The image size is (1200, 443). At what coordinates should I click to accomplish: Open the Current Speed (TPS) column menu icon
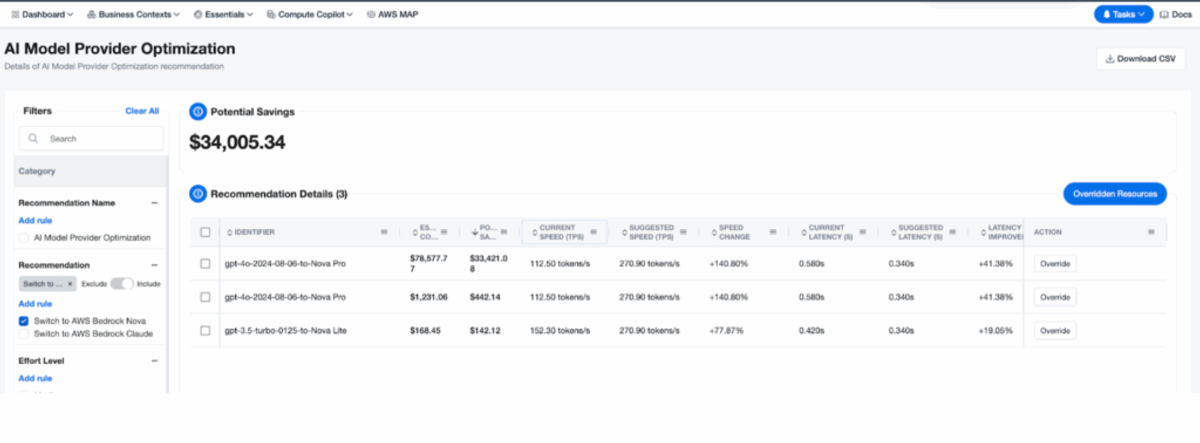point(593,232)
